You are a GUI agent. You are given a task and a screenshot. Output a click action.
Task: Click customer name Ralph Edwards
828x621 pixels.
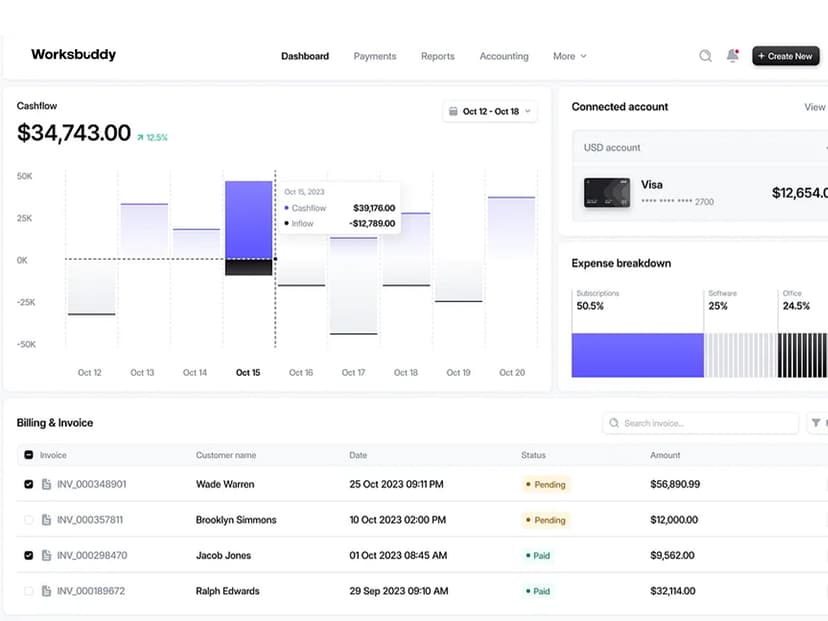pyautogui.click(x=228, y=591)
